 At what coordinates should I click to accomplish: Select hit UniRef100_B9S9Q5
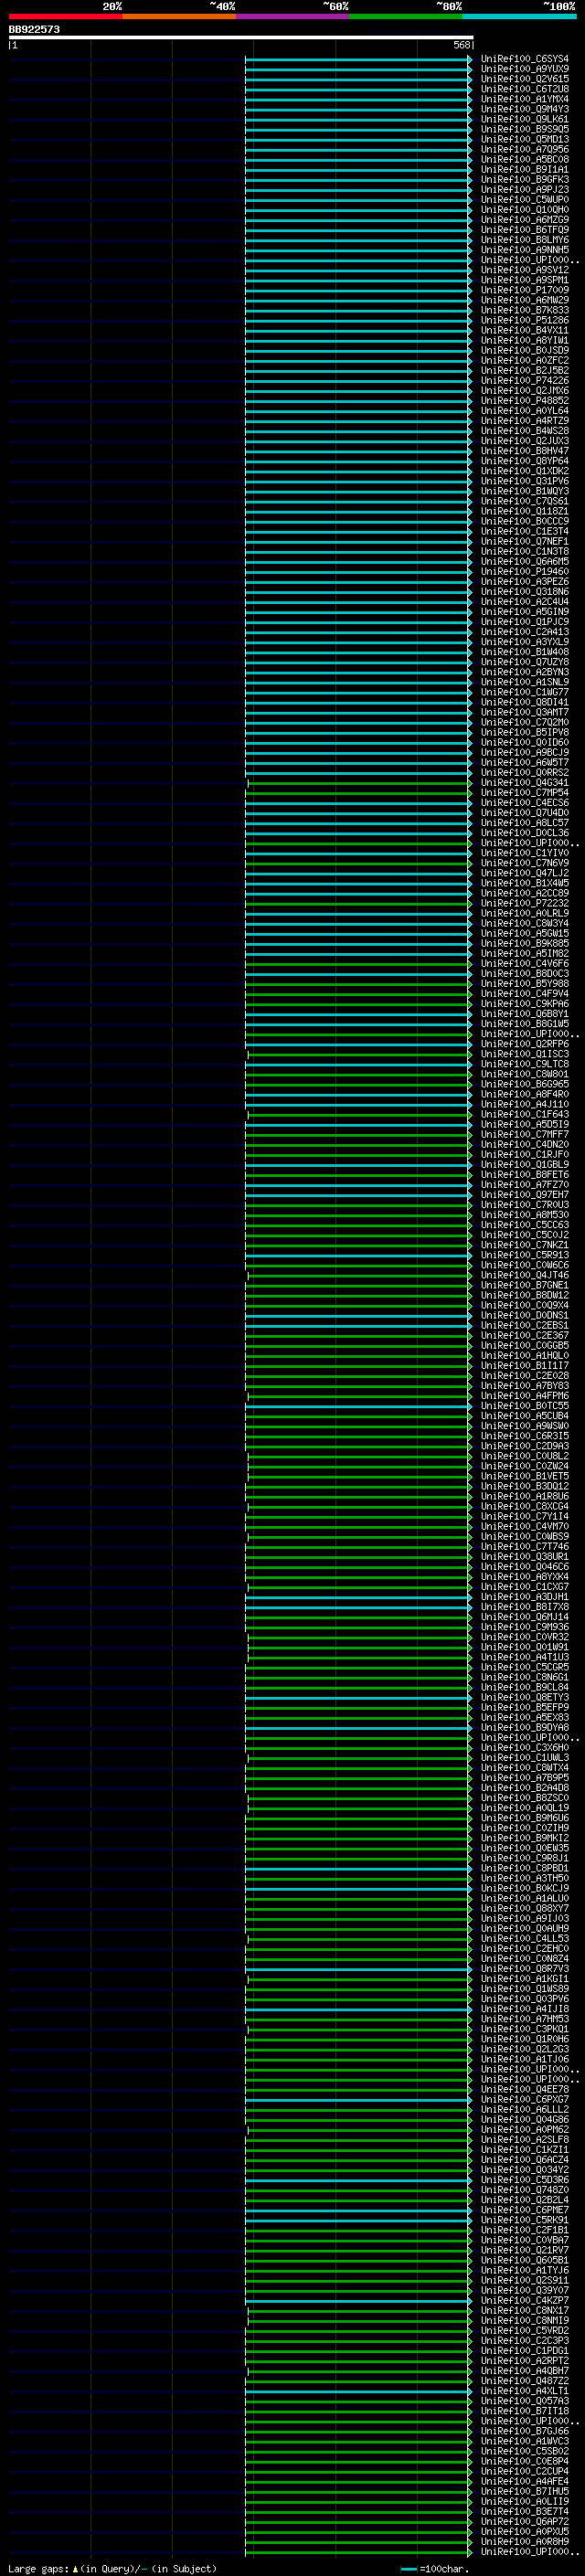pos(525,129)
